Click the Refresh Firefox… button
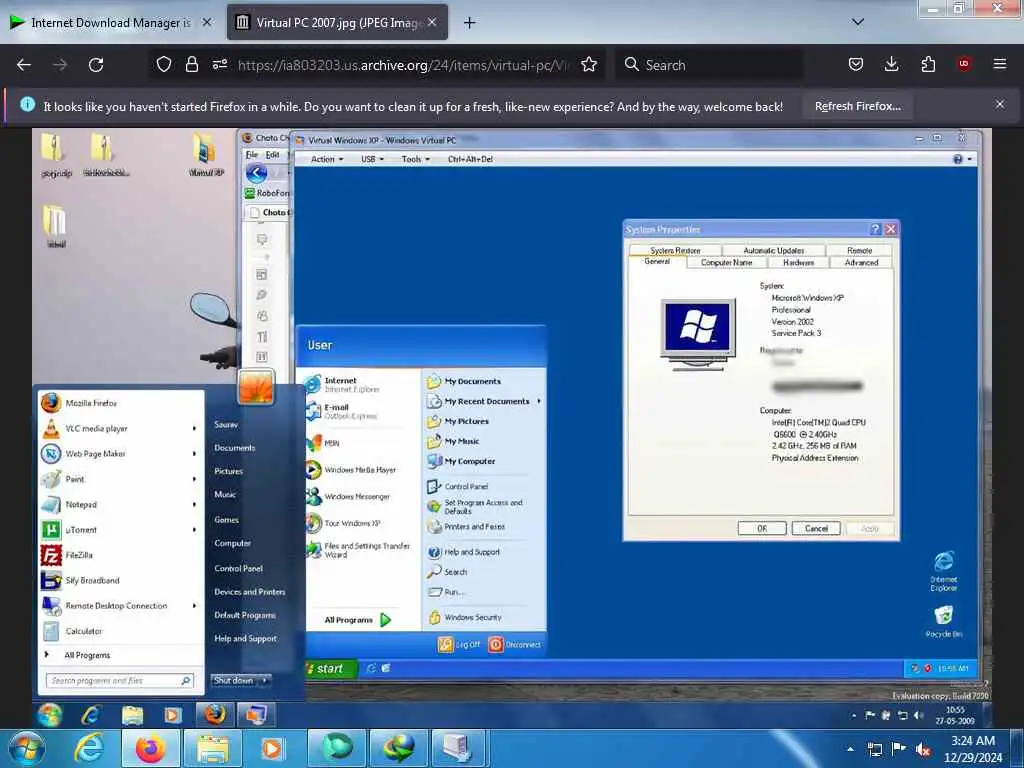The width and height of the screenshot is (1024, 768). click(x=857, y=106)
